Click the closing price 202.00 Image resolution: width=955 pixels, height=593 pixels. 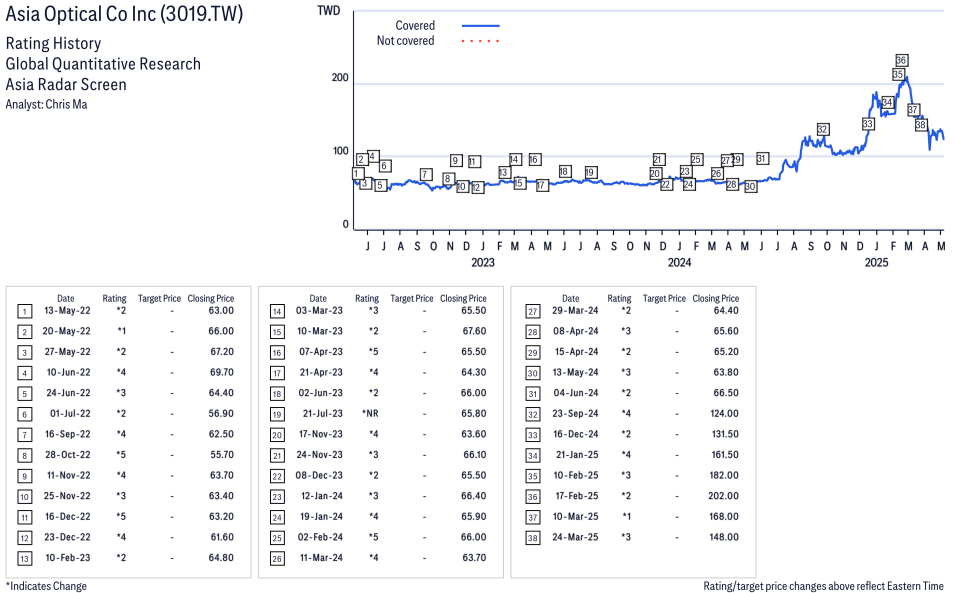pyautogui.click(x=723, y=496)
